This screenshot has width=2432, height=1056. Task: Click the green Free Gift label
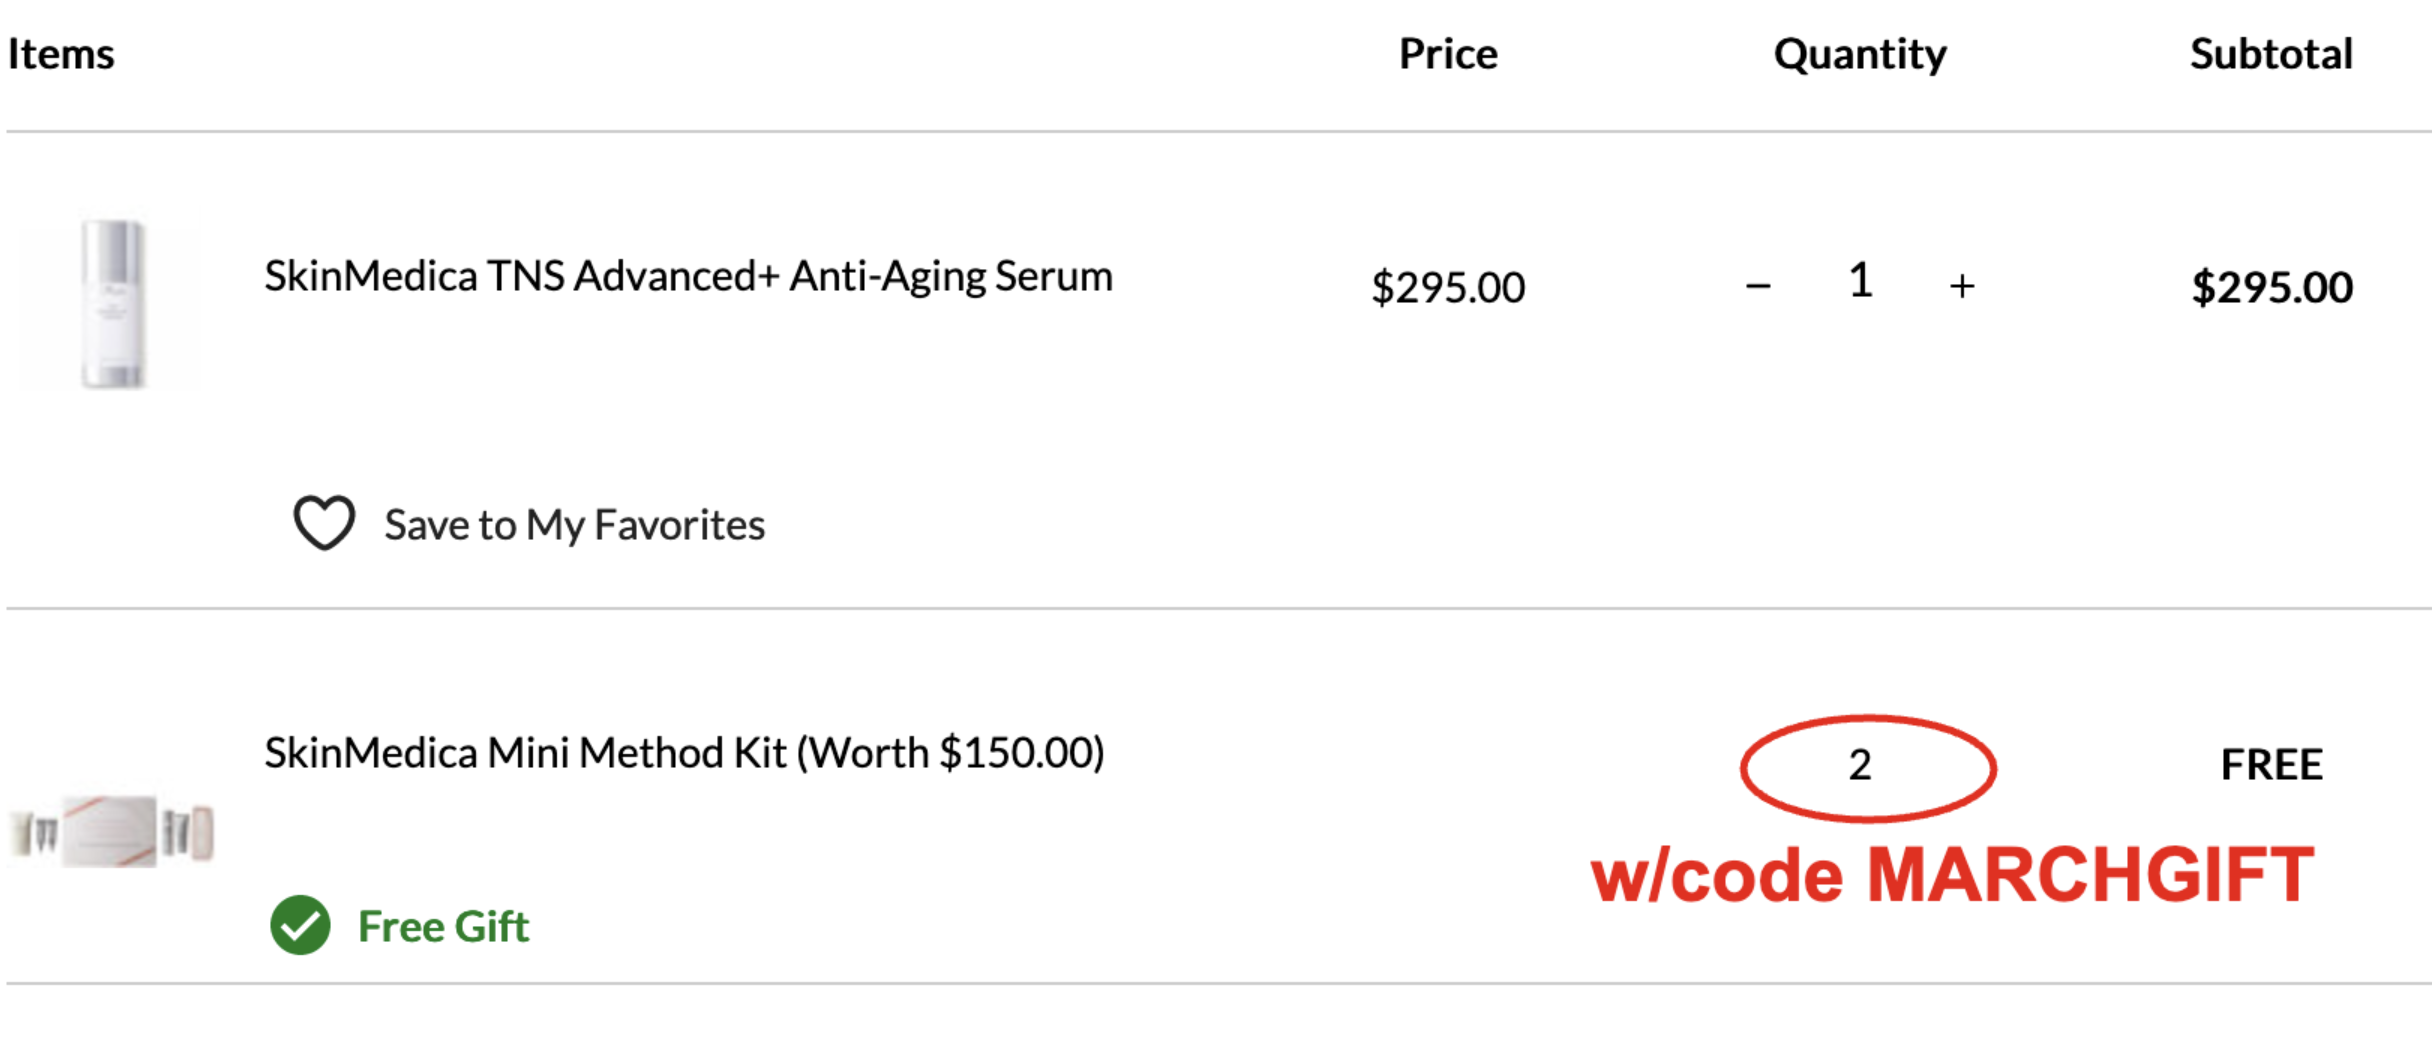[443, 926]
